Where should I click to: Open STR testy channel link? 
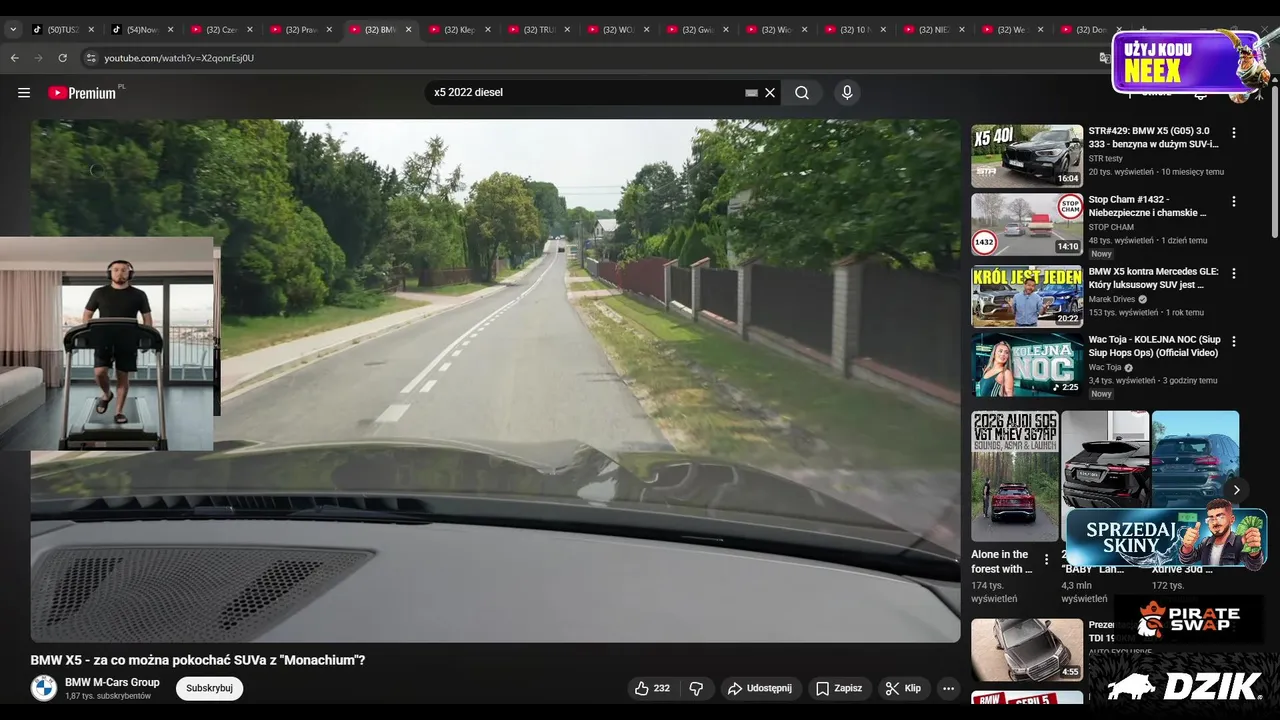pos(1105,158)
